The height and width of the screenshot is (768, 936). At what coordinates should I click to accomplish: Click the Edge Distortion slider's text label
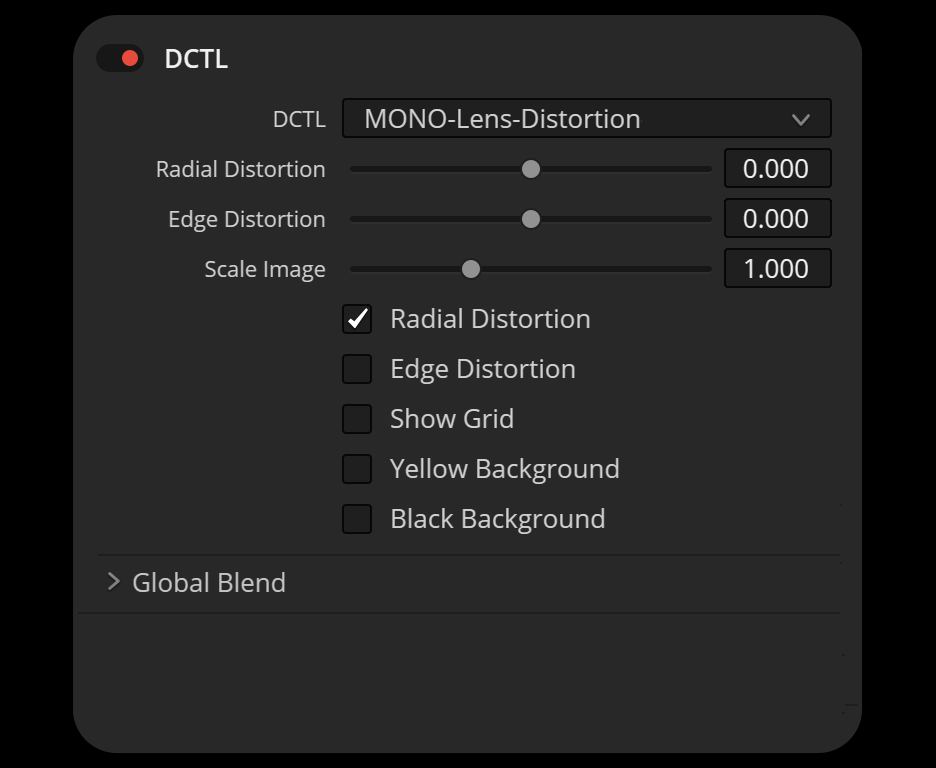coord(246,219)
